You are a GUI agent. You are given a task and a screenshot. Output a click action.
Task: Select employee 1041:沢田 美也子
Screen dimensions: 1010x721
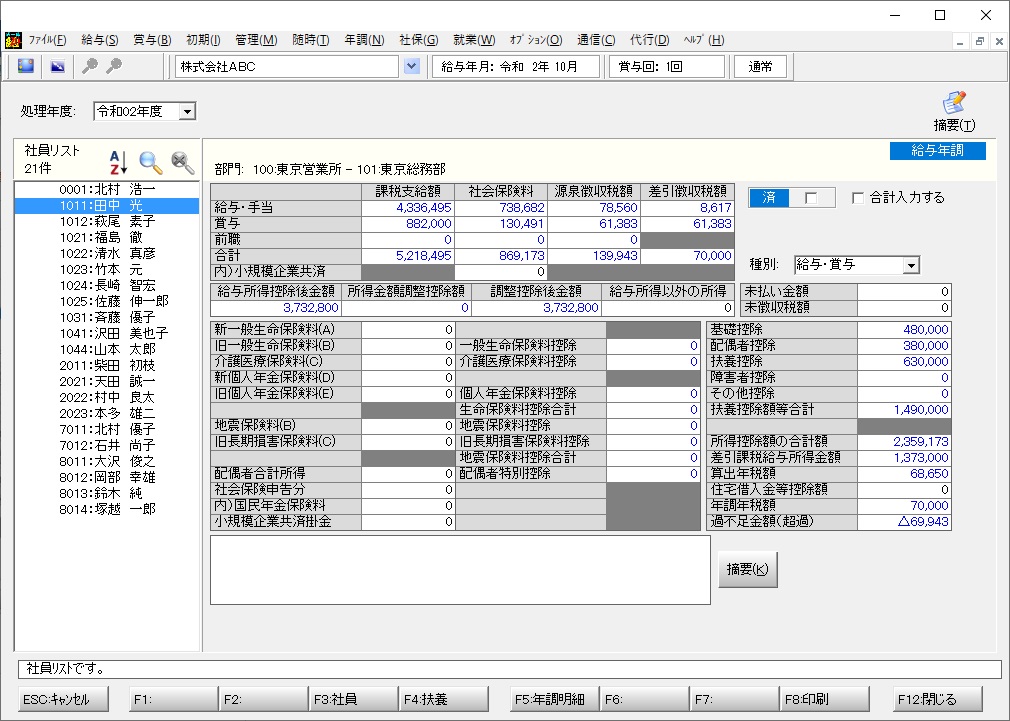point(107,333)
